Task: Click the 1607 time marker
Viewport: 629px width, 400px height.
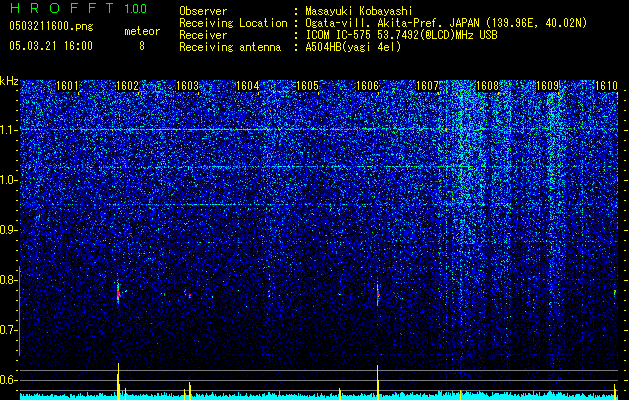Action: (x=428, y=86)
